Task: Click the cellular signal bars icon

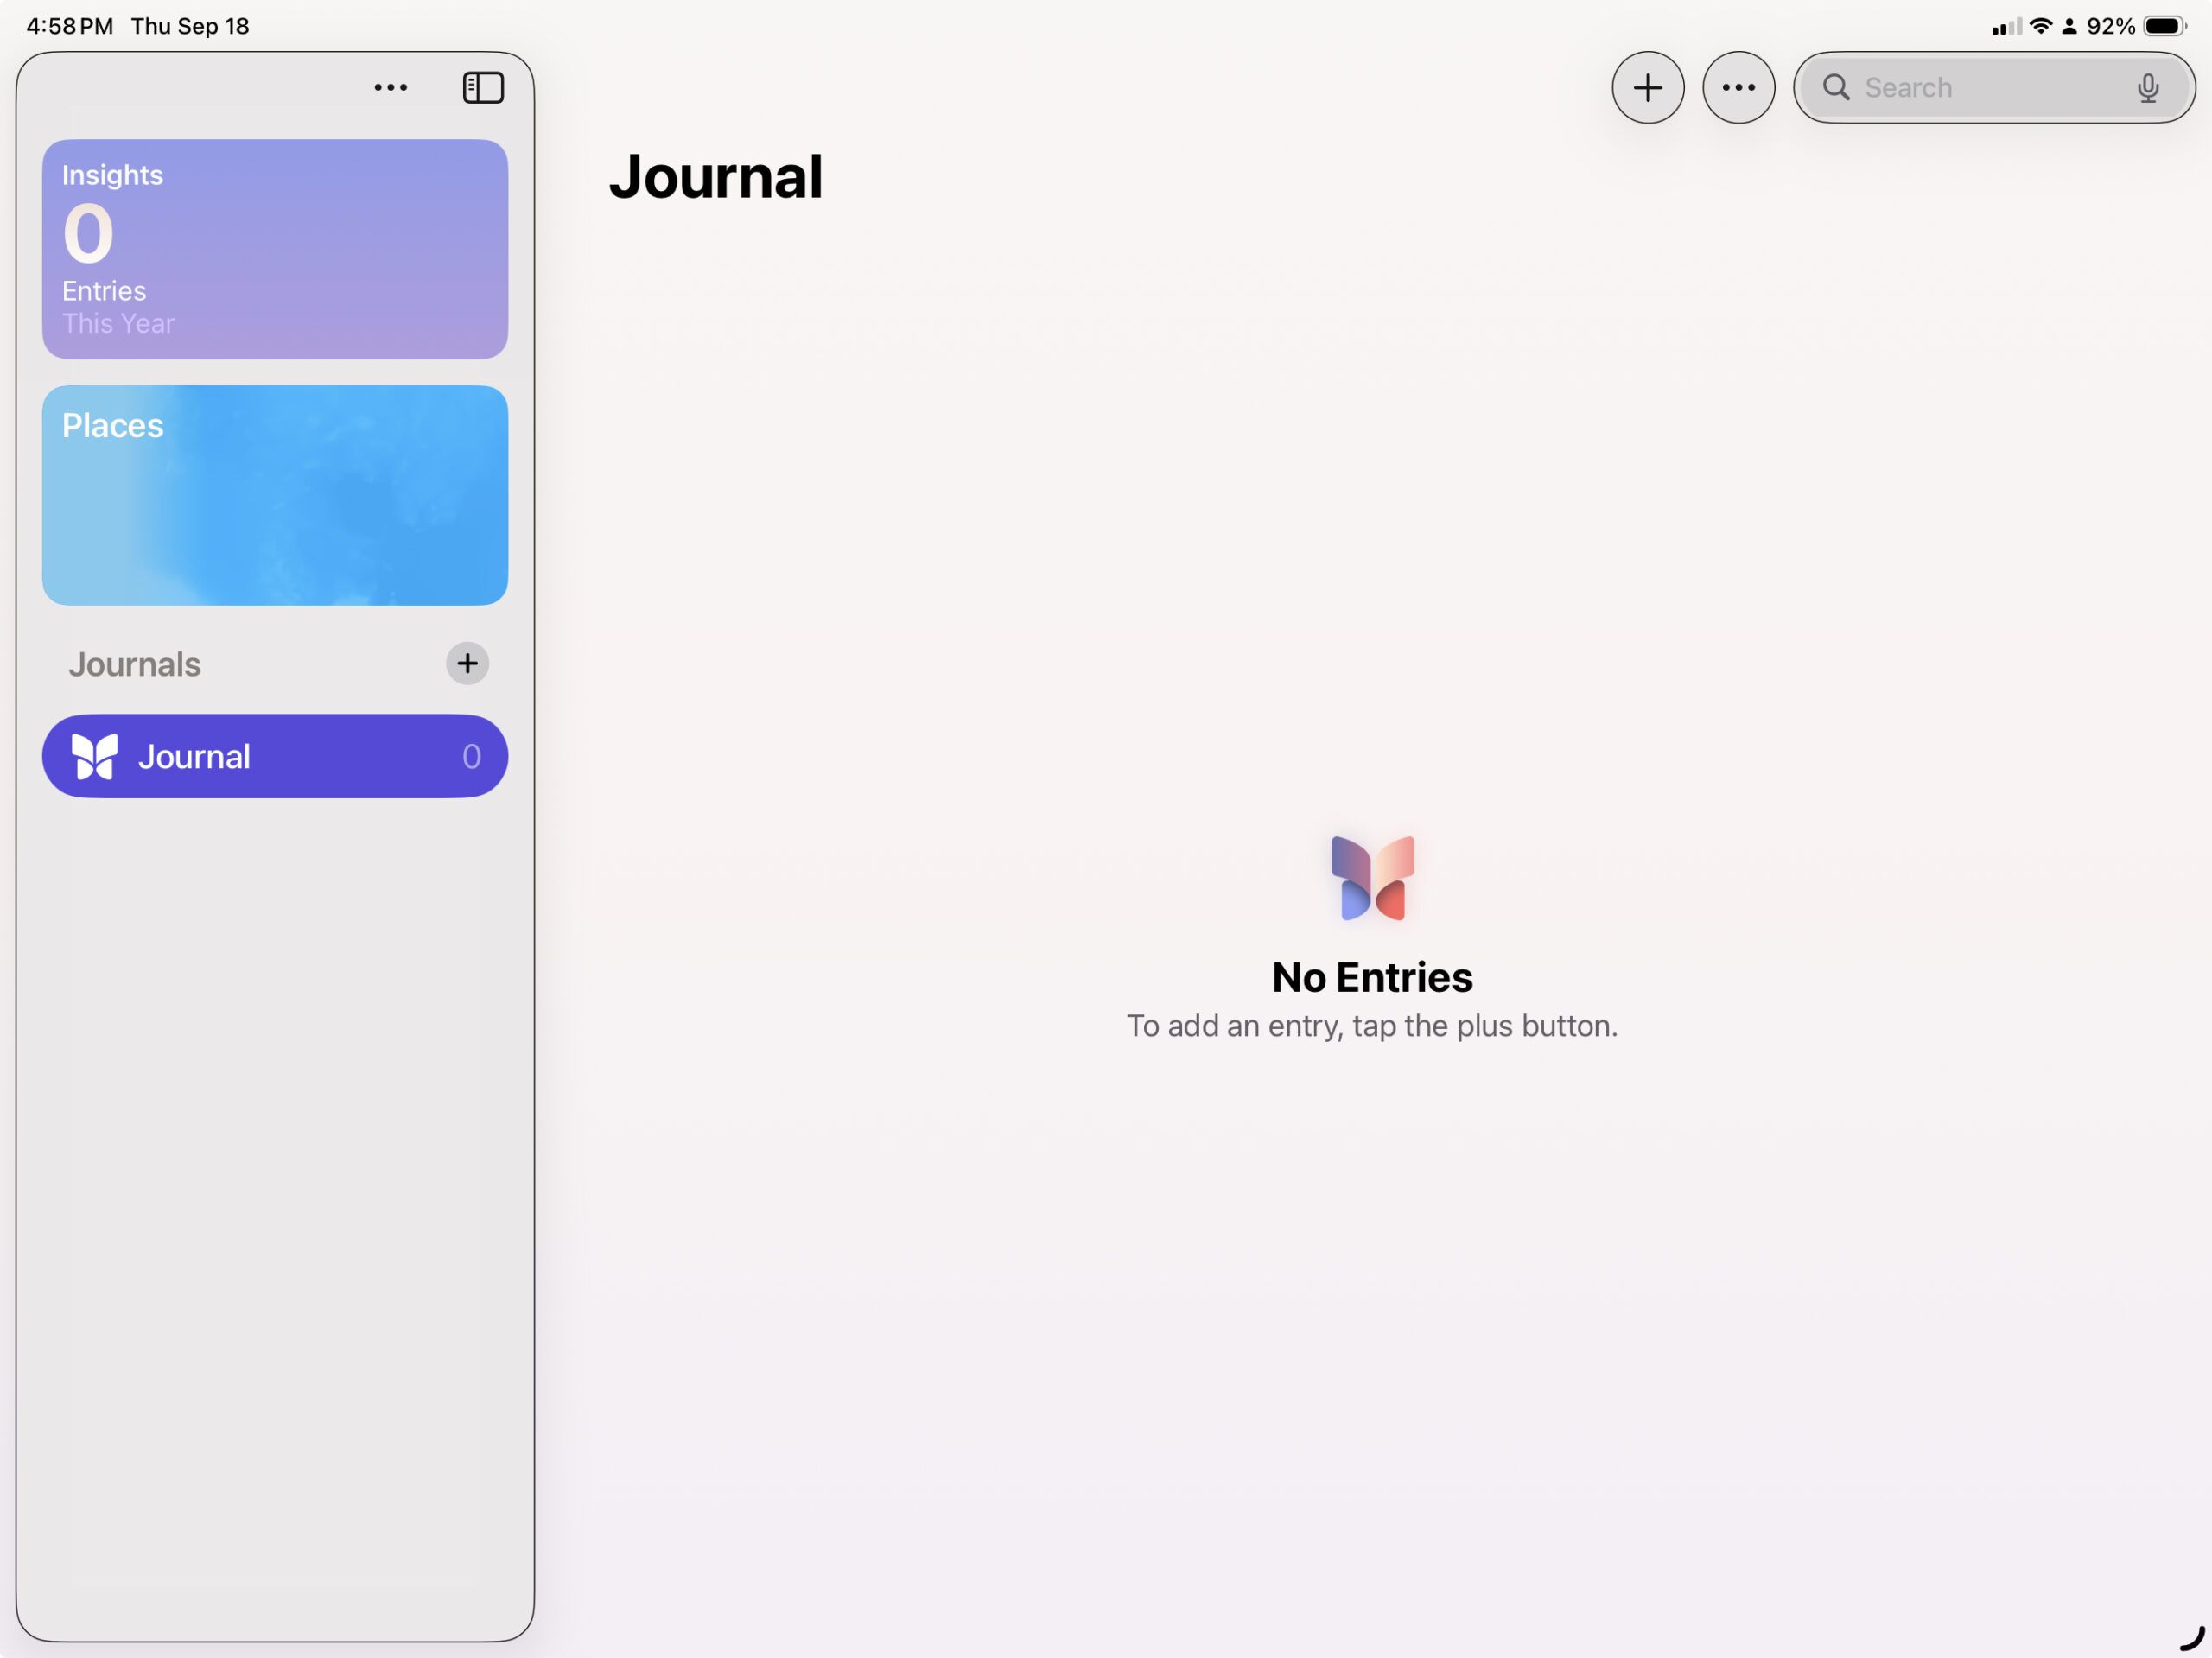Action: click(x=2006, y=27)
